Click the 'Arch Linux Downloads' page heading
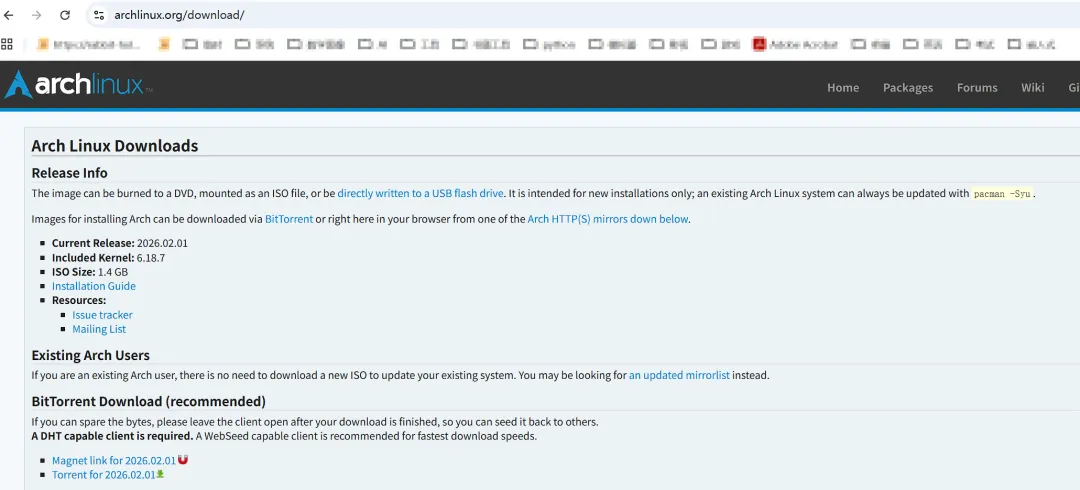 (115, 146)
